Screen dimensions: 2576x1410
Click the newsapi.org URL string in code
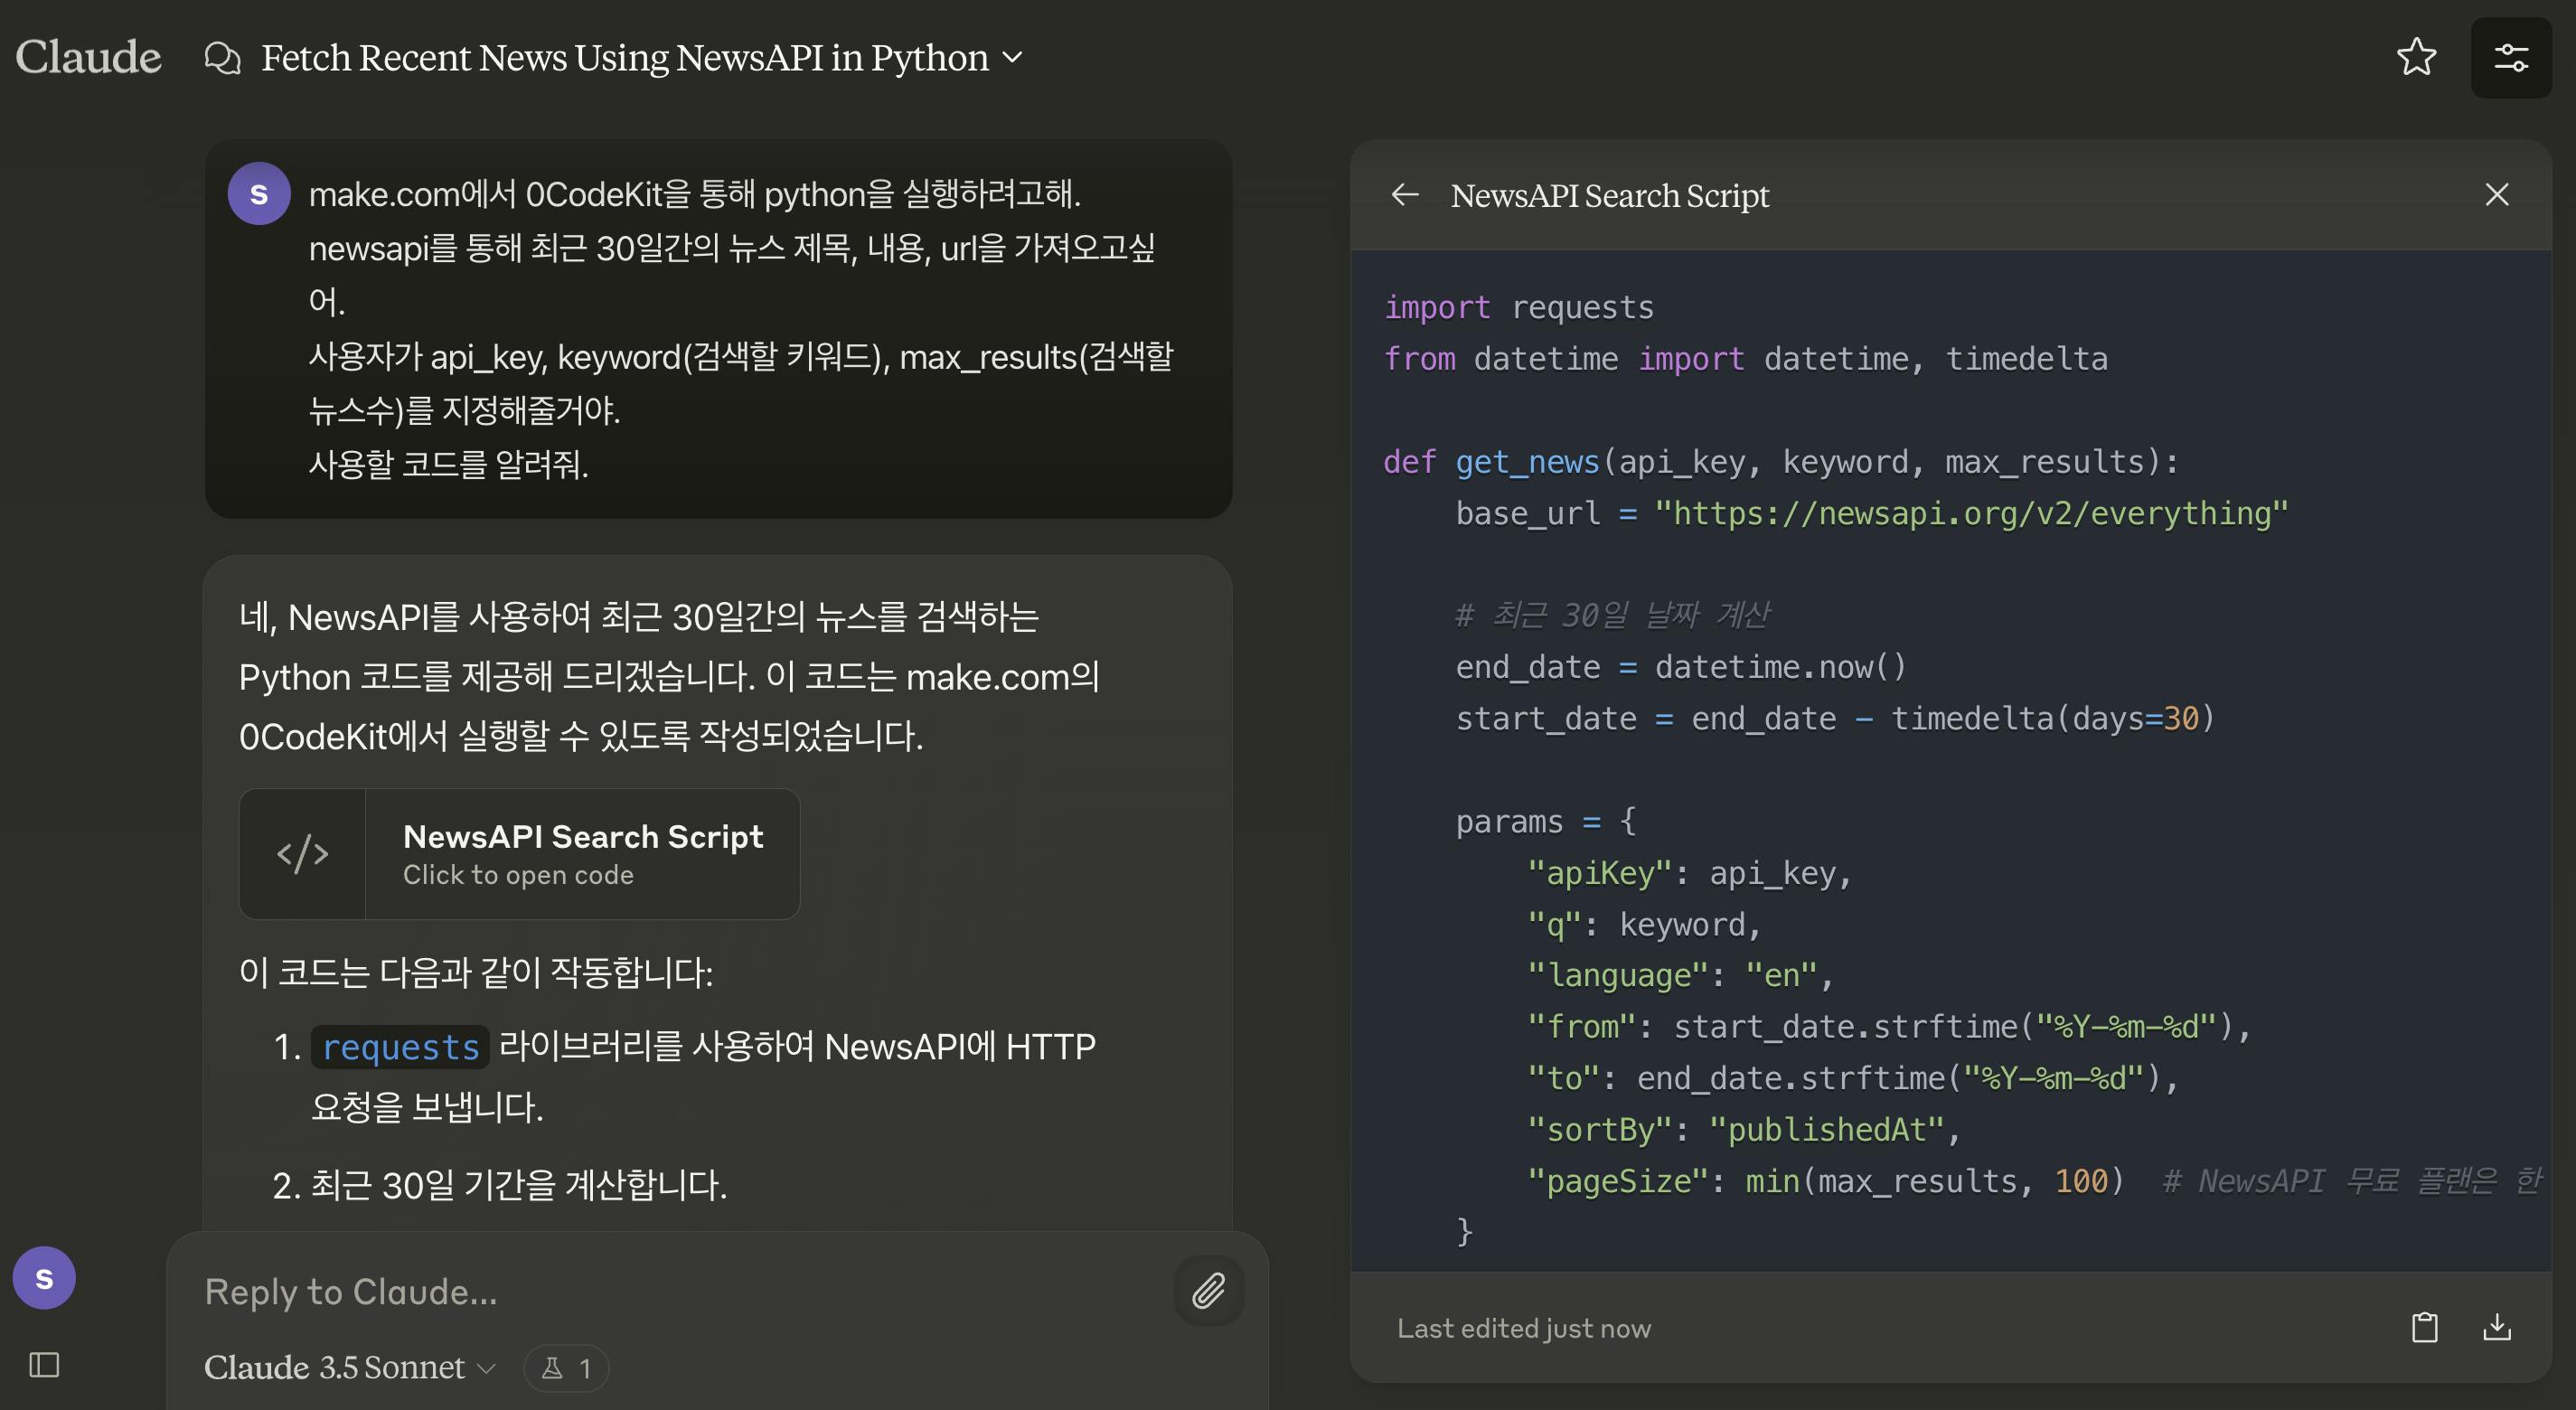pos(1970,514)
